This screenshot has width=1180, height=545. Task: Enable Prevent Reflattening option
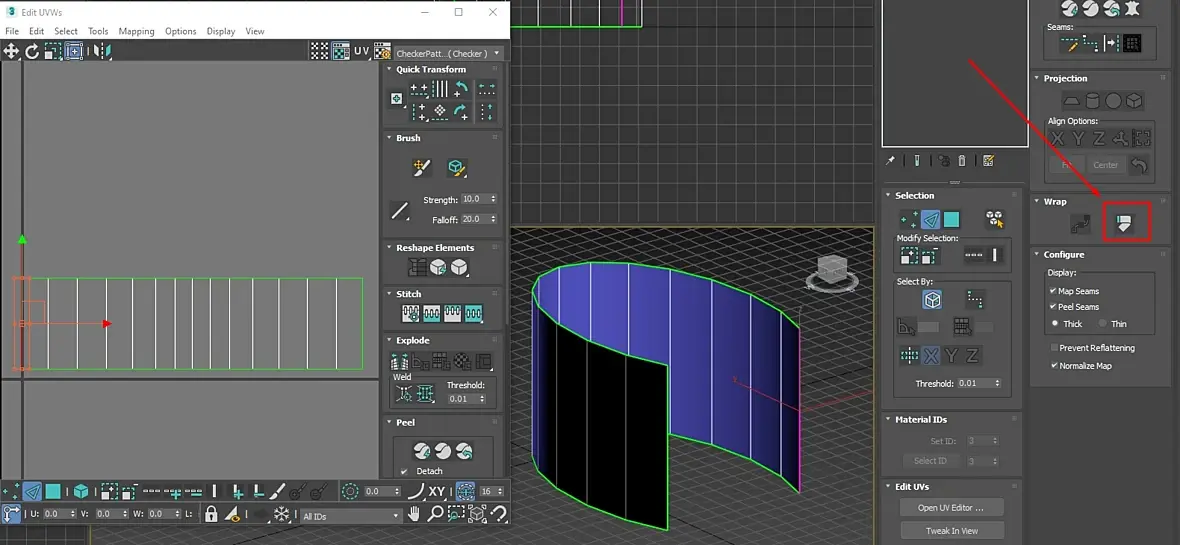click(1054, 348)
